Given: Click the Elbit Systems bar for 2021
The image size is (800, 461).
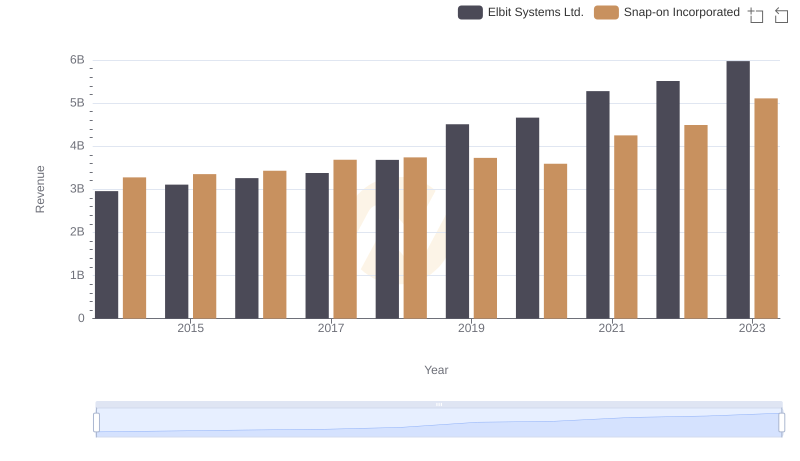Looking at the screenshot, I should [x=598, y=205].
